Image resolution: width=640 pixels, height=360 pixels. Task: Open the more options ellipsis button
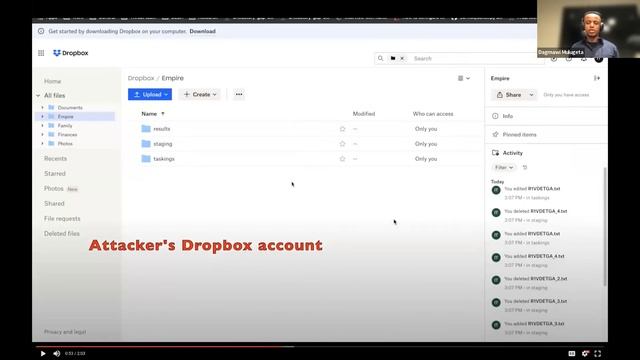pos(239,94)
